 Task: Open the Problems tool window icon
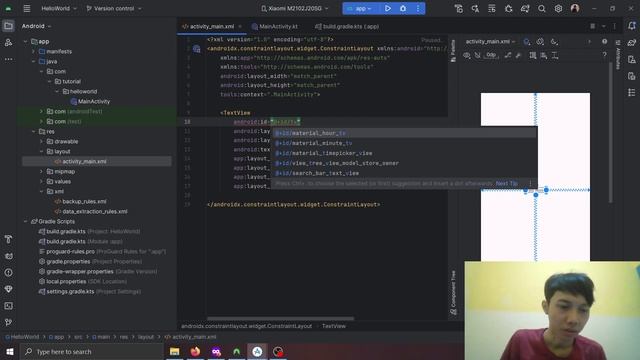click(8, 272)
